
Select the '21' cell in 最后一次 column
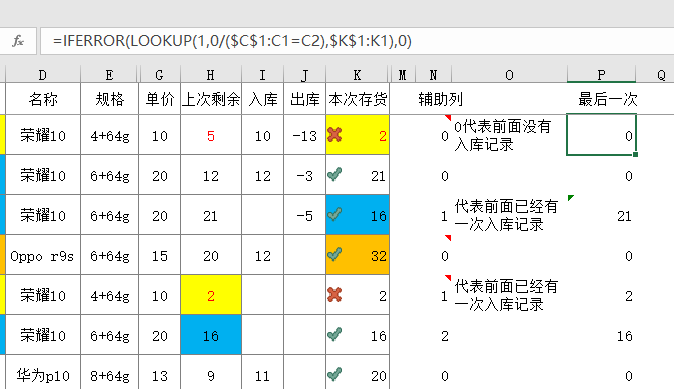[601, 215]
